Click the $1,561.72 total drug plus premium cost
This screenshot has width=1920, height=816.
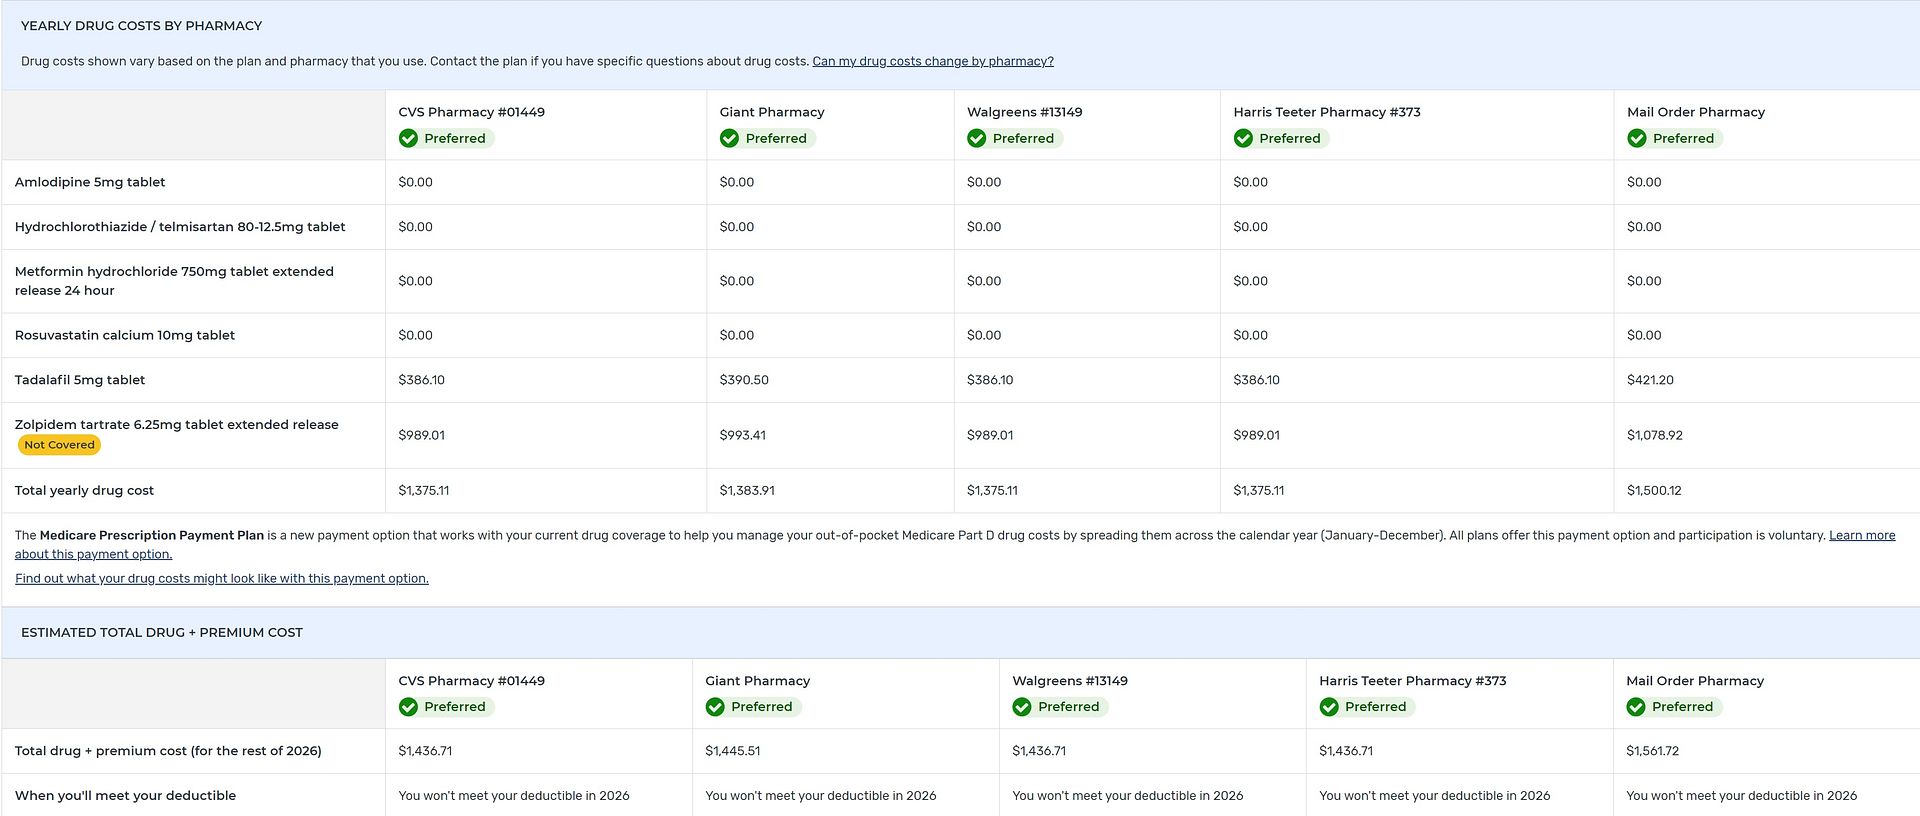click(1652, 751)
